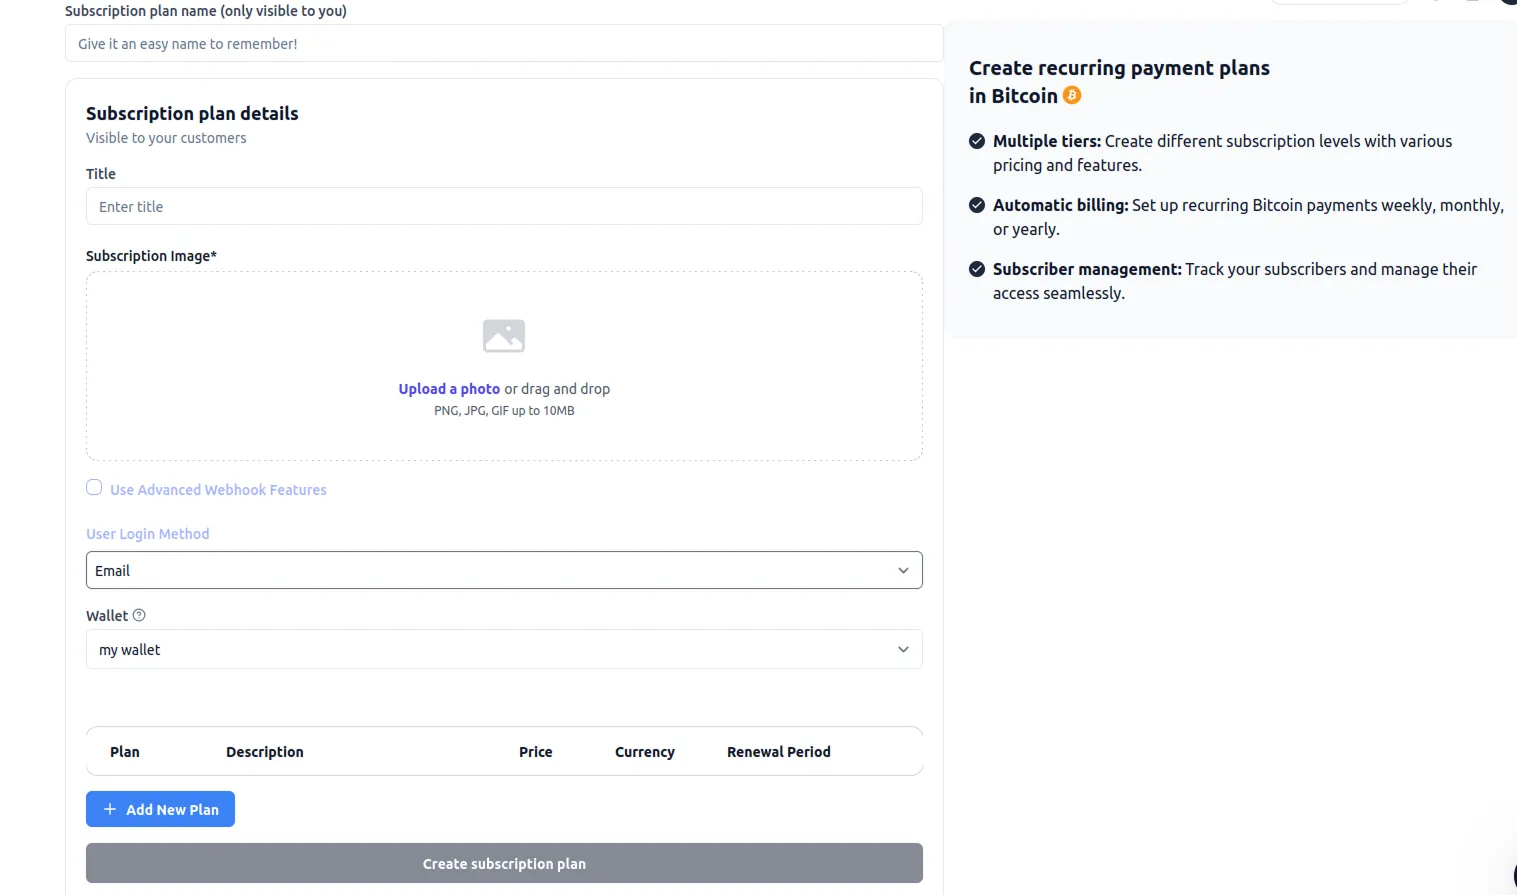Click the checkmark icon beside Automatic billing

point(977,205)
